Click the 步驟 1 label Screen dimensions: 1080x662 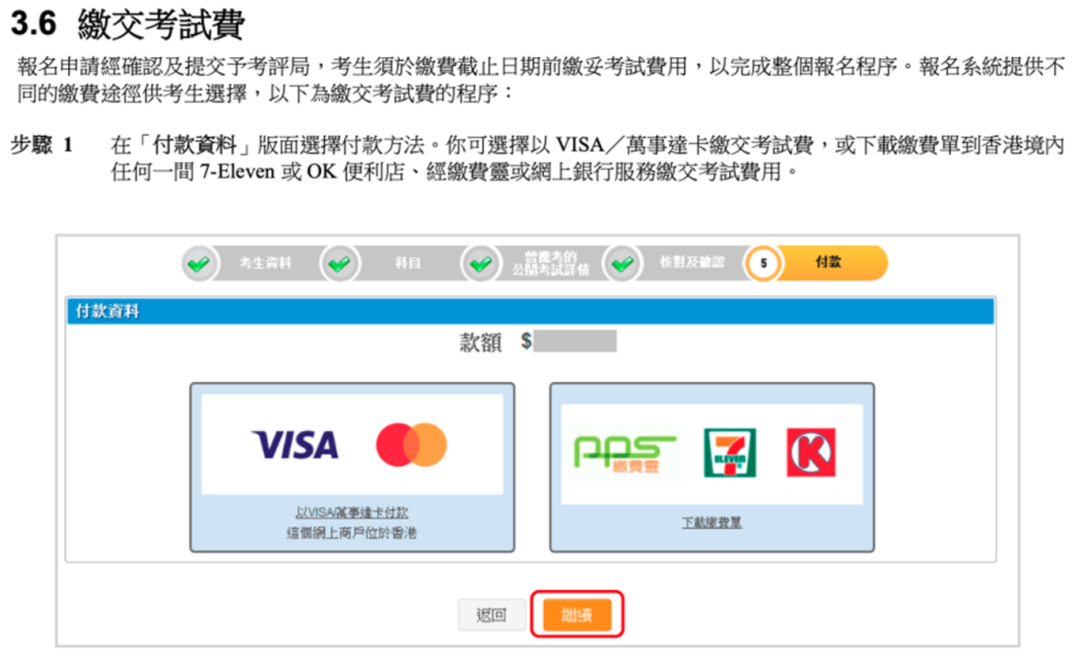[x=41, y=145]
